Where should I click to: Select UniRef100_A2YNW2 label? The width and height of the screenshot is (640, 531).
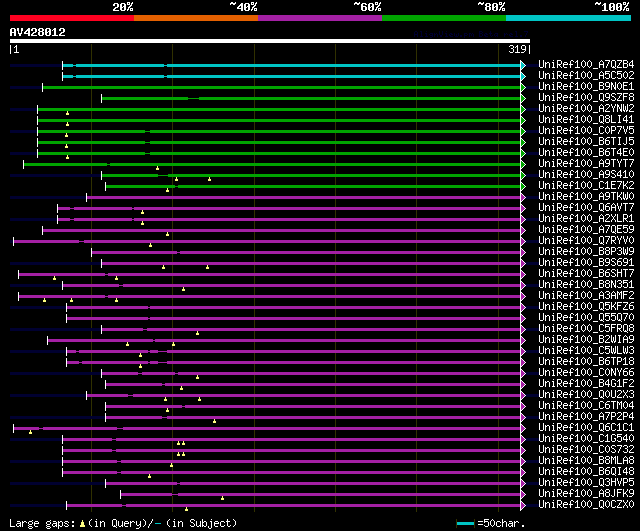point(586,109)
